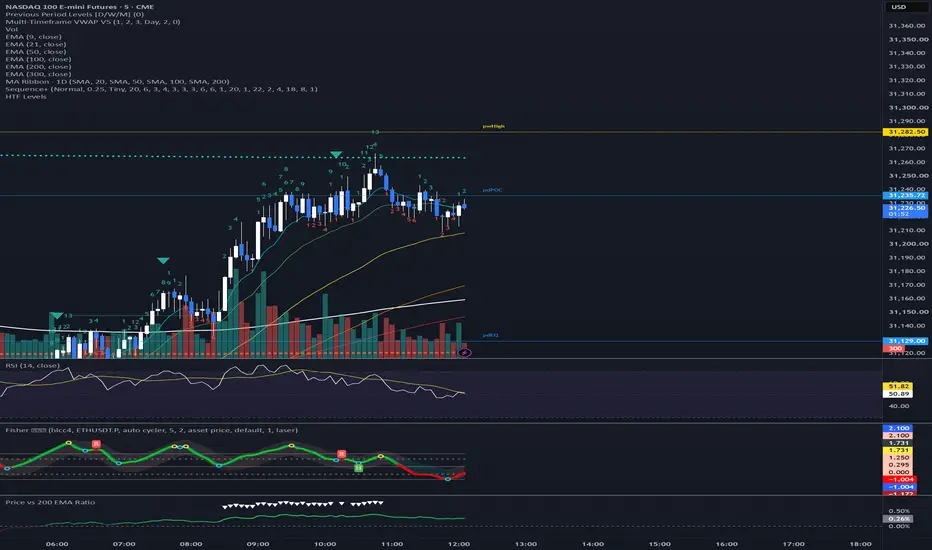Select the EMA (300, close) legend
The image size is (932, 550).
pos(38,74)
